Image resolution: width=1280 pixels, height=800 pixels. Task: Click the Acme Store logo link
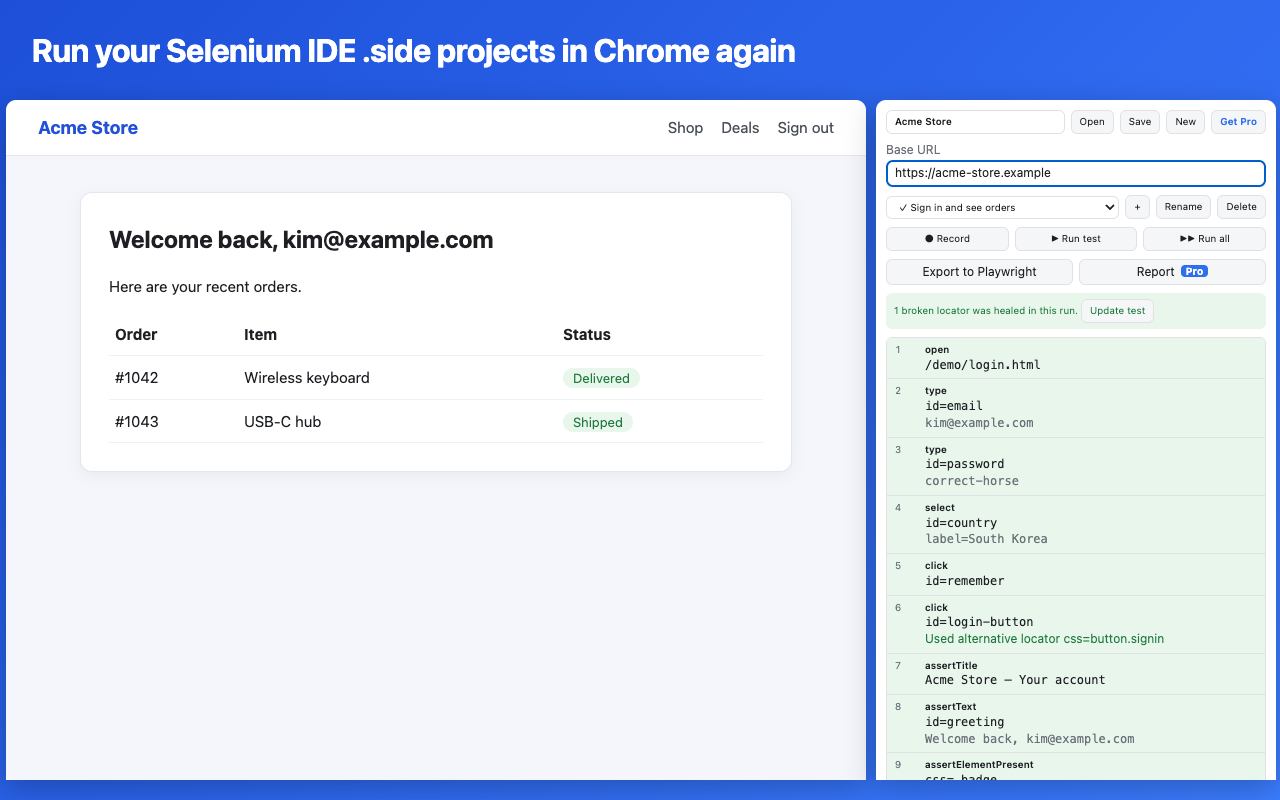88,128
